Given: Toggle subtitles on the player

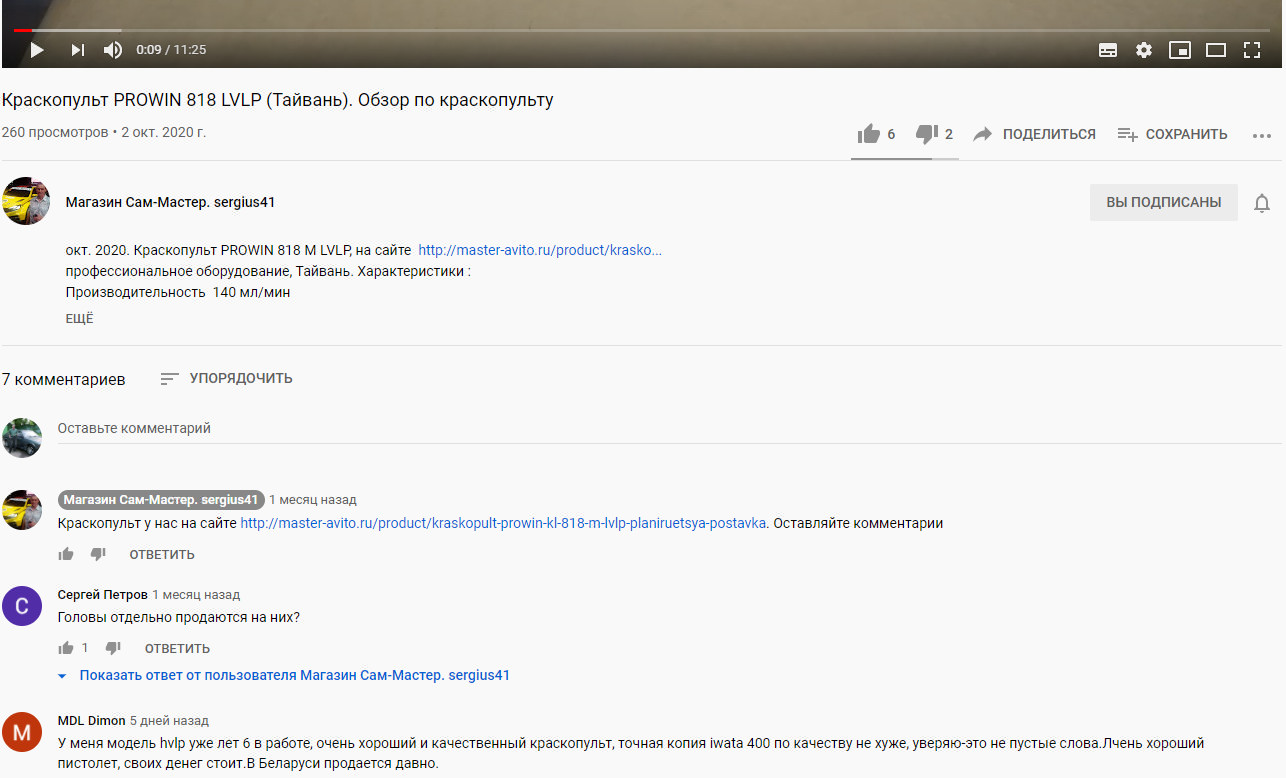Looking at the screenshot, I should point(1108,50).
